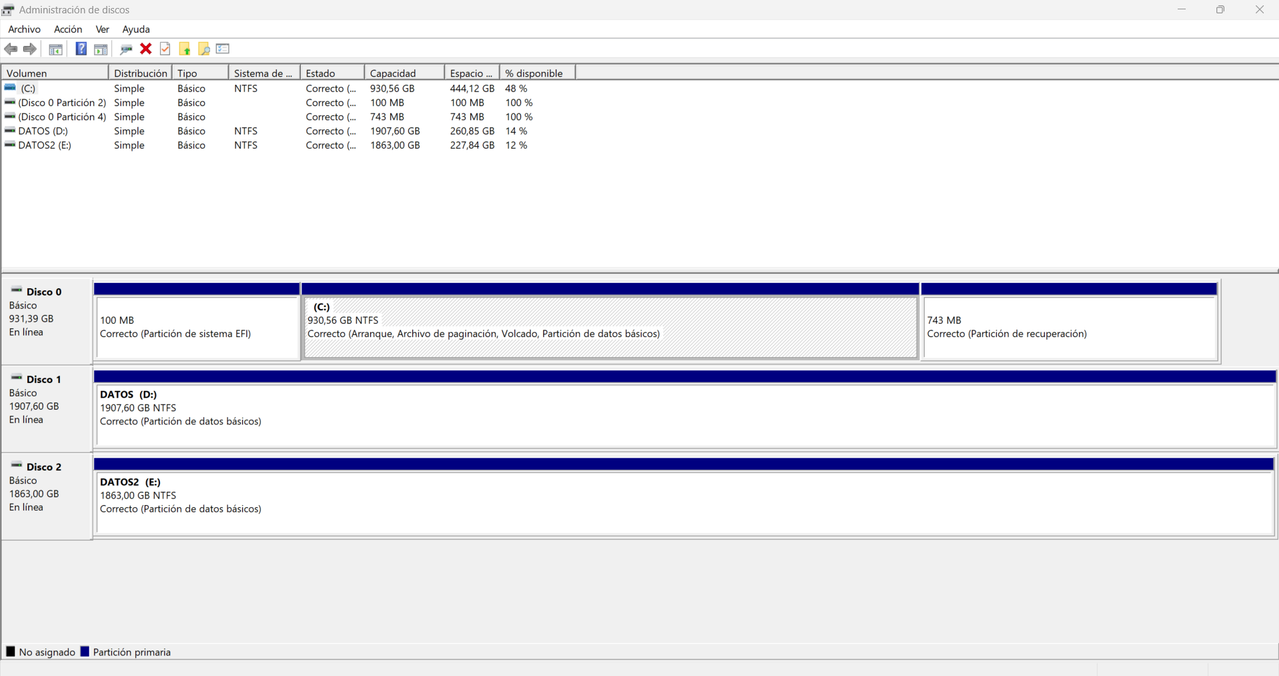Click the Forward arrow in the toolbar

pyautogui.click(x=30, y=49)
